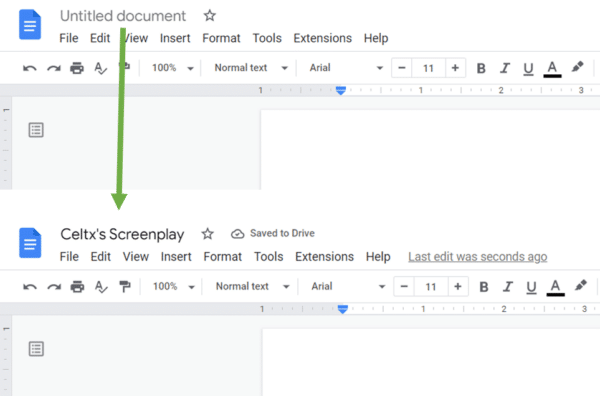Click the Docs home icon beside Untitled document
This screenshot has height=396, width=600.
pyautogui.click(x=30, y=25)
